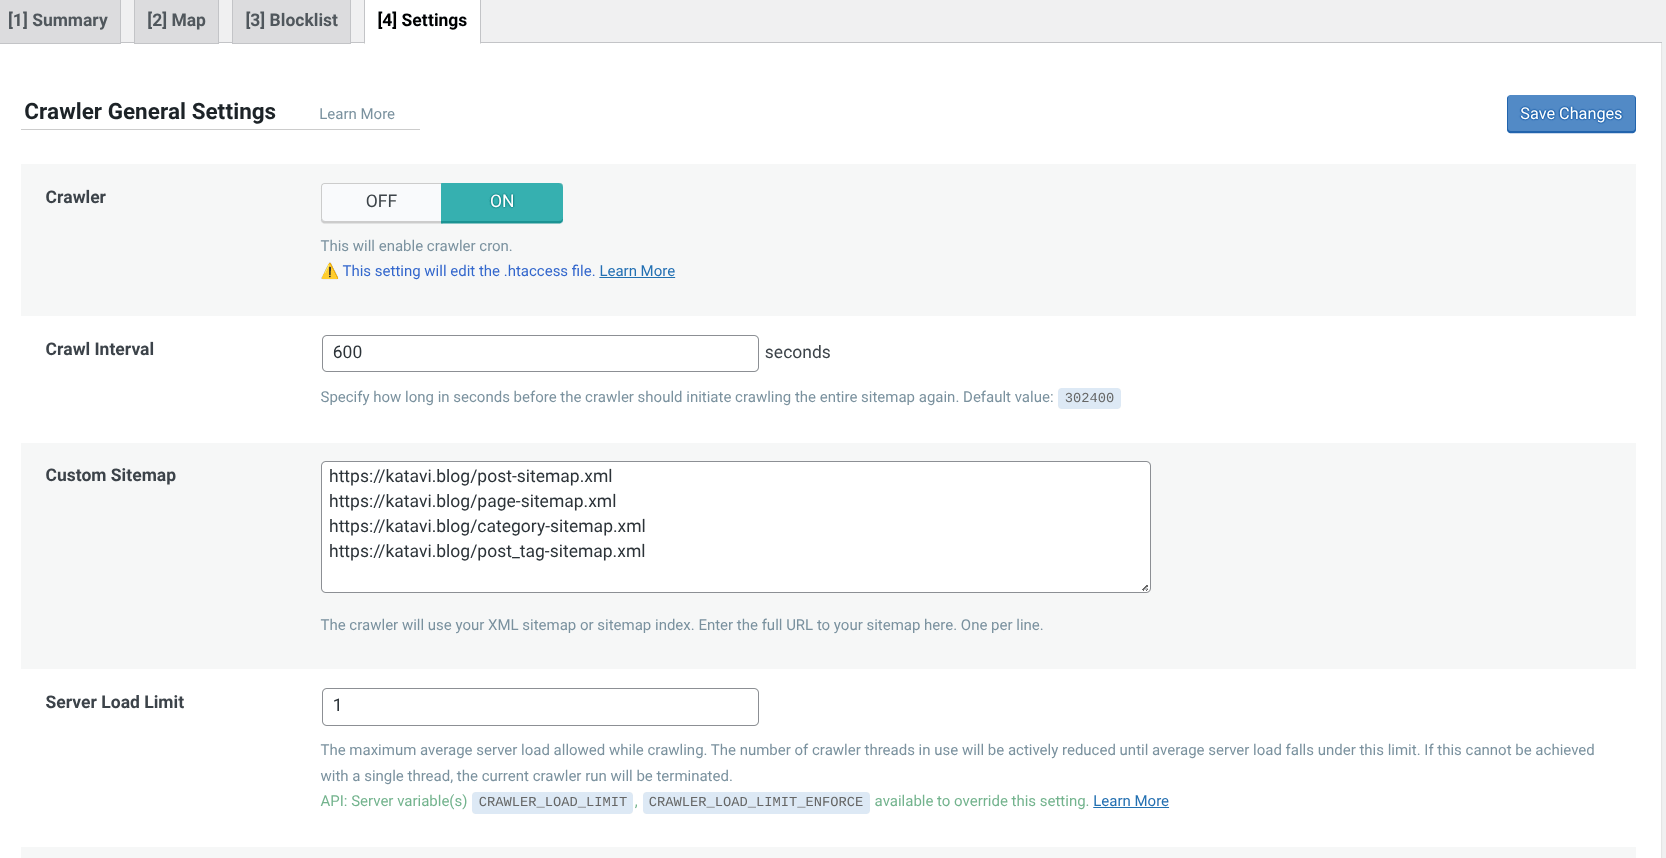Image resolution: width=1666 pixels, height=858 pixels.
Task: Open the Map tab
Action: [x=176, y=21]
